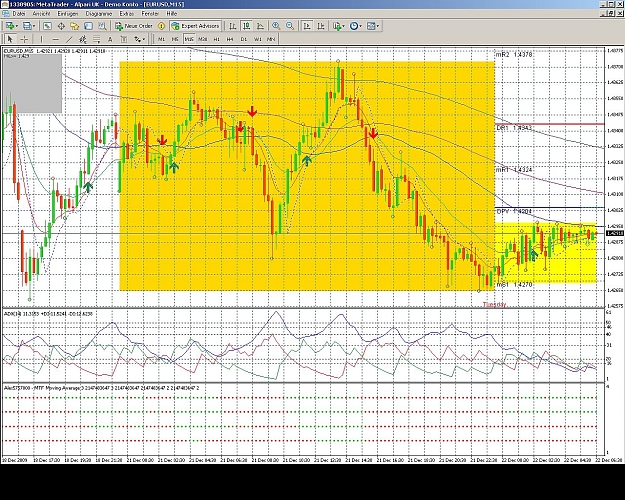This screenshot has width=625, height=500.
Task: Switch to M5 timeframe
Action: [175, 39]
